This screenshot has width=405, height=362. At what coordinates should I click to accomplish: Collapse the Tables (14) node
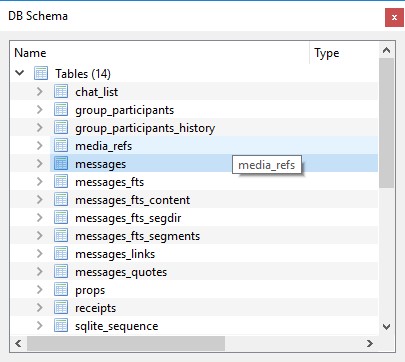click(20, 73)
